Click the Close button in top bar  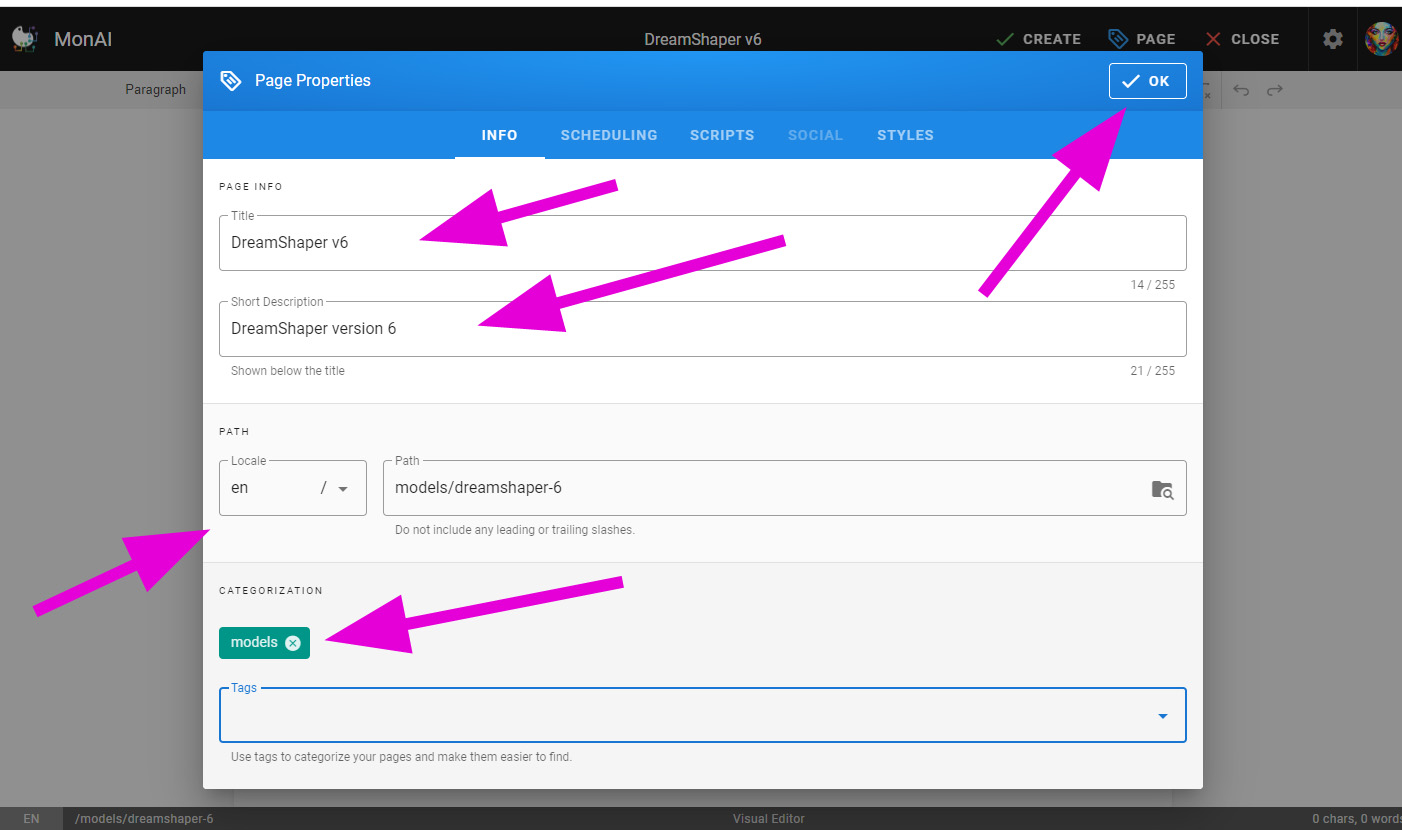click(1242, 39)
